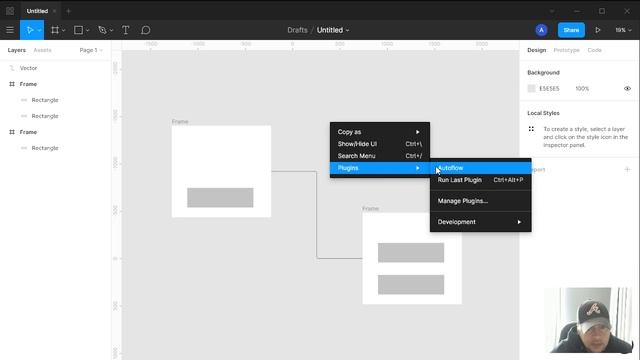Viewport: 640px width, 360px height.
Task: Toggle background visibility eye icon
Action: 627,89
